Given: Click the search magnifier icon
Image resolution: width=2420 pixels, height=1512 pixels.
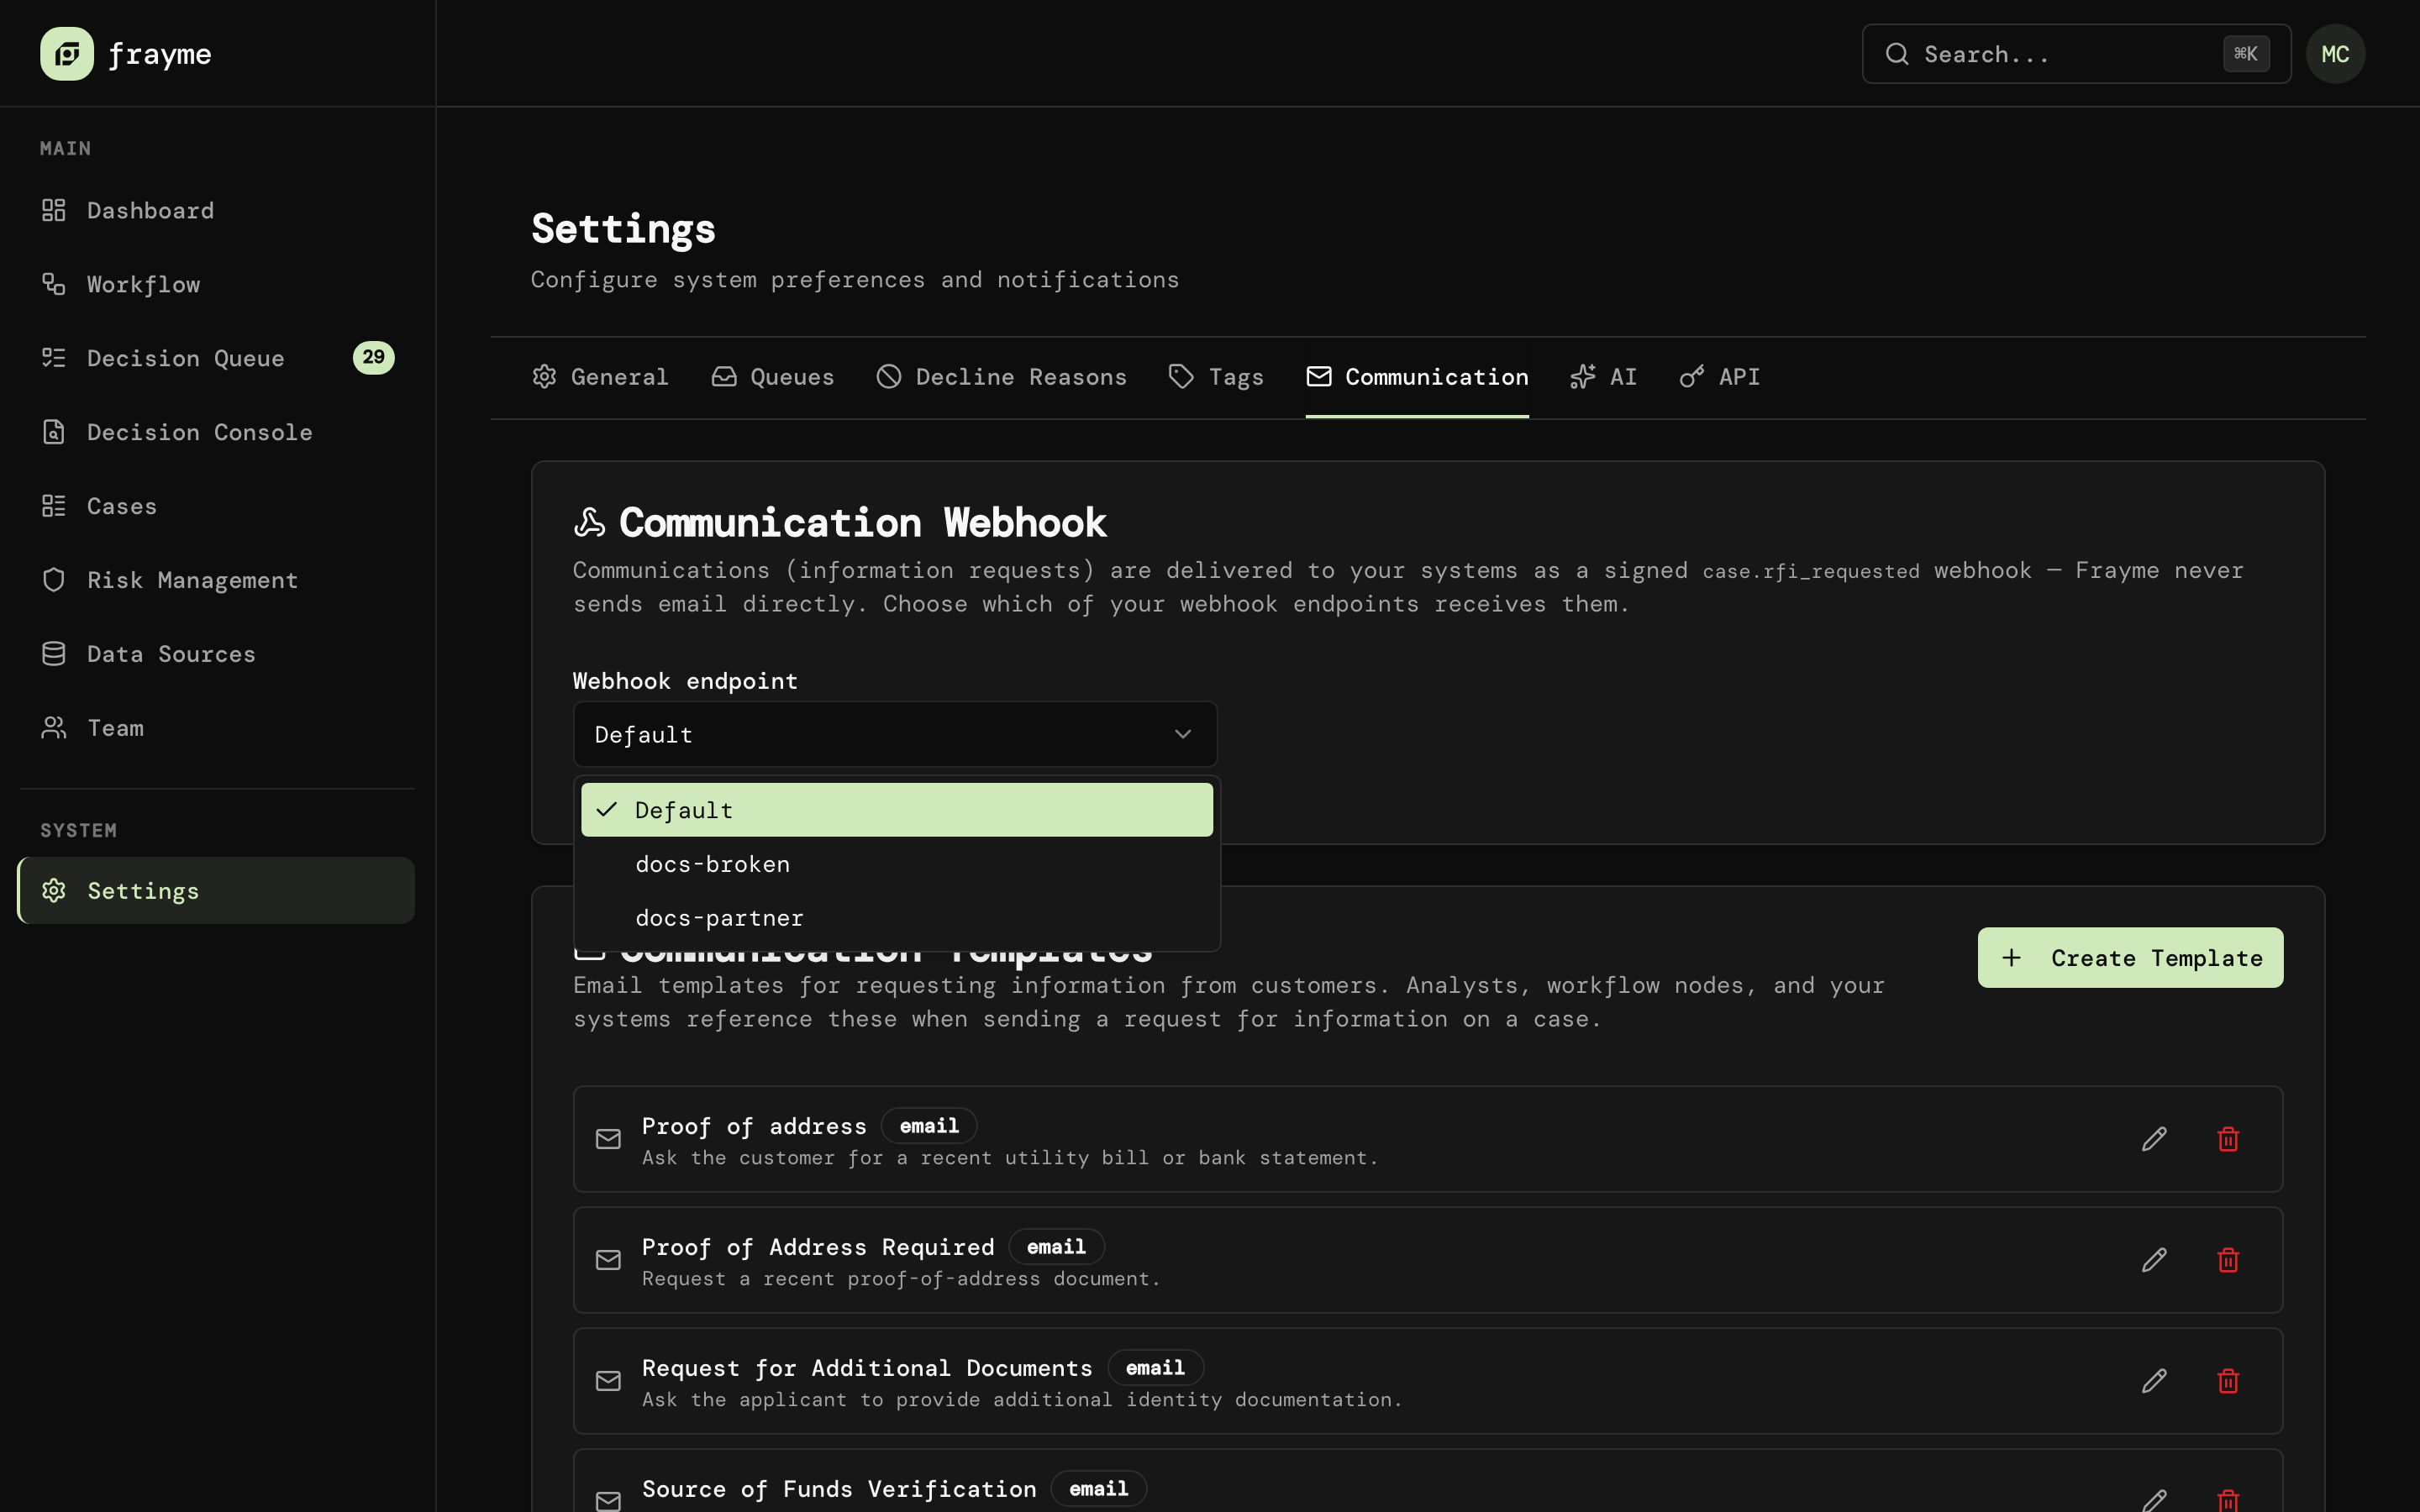Looking at the screenshot, I should tap(1897, 54).
